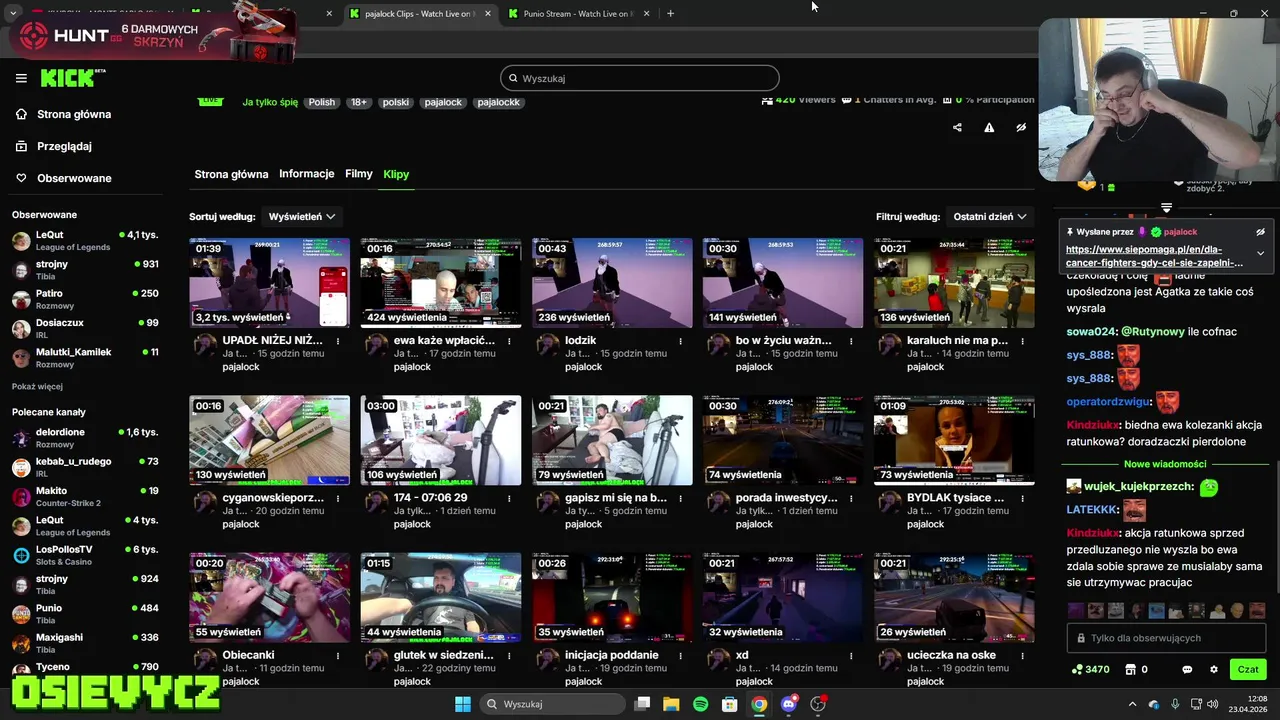Click the Kick search field 'Wyszukaj'
This screenshot has width=1280, height=720.
tap(640, 78)
